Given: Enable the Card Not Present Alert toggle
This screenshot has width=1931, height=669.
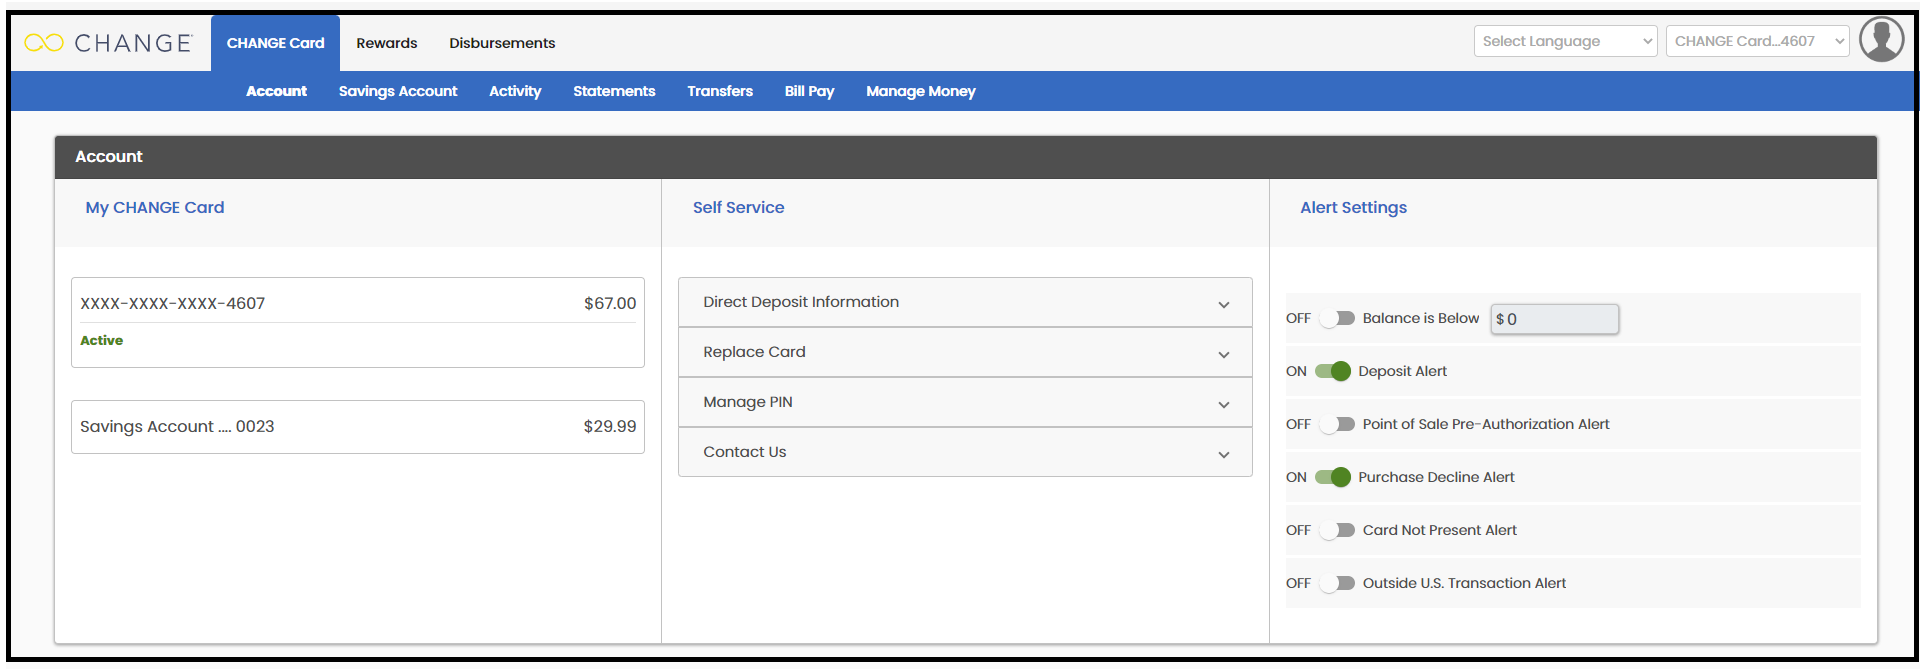Looking at the screenshot, I should [1336, 530].
